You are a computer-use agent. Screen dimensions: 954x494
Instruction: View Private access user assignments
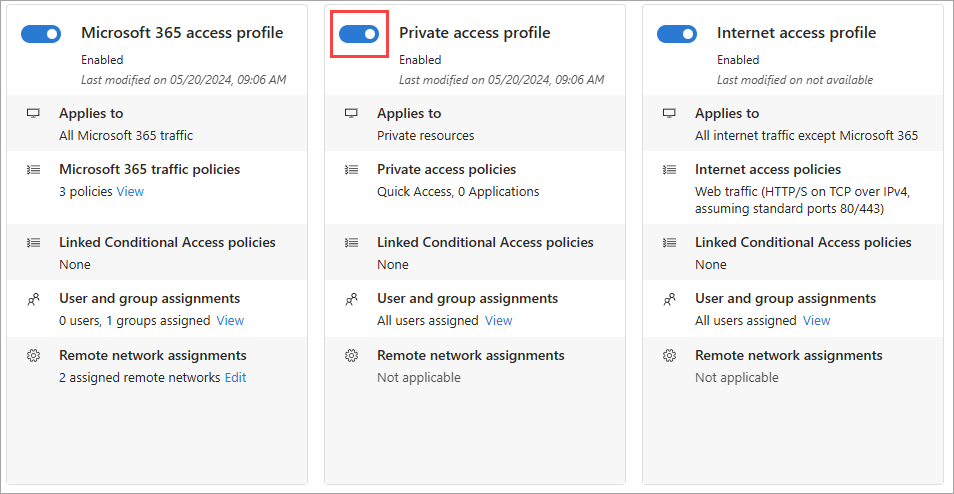[x=498, y=321]
